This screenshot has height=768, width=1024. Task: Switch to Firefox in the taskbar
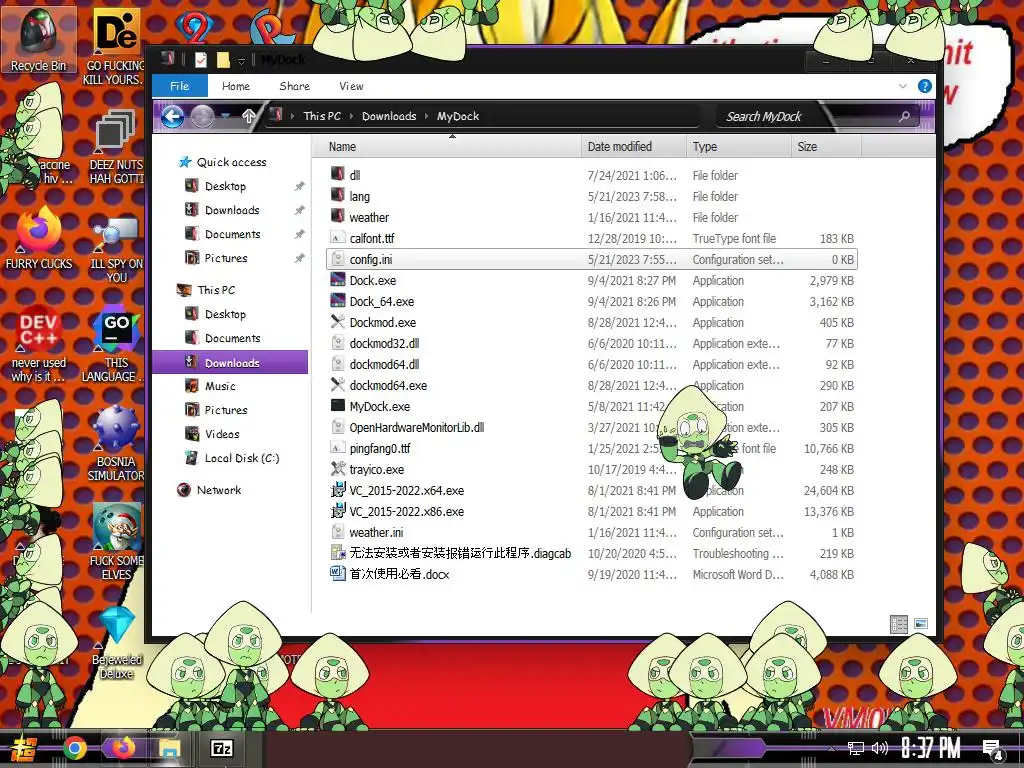[122, 748]
